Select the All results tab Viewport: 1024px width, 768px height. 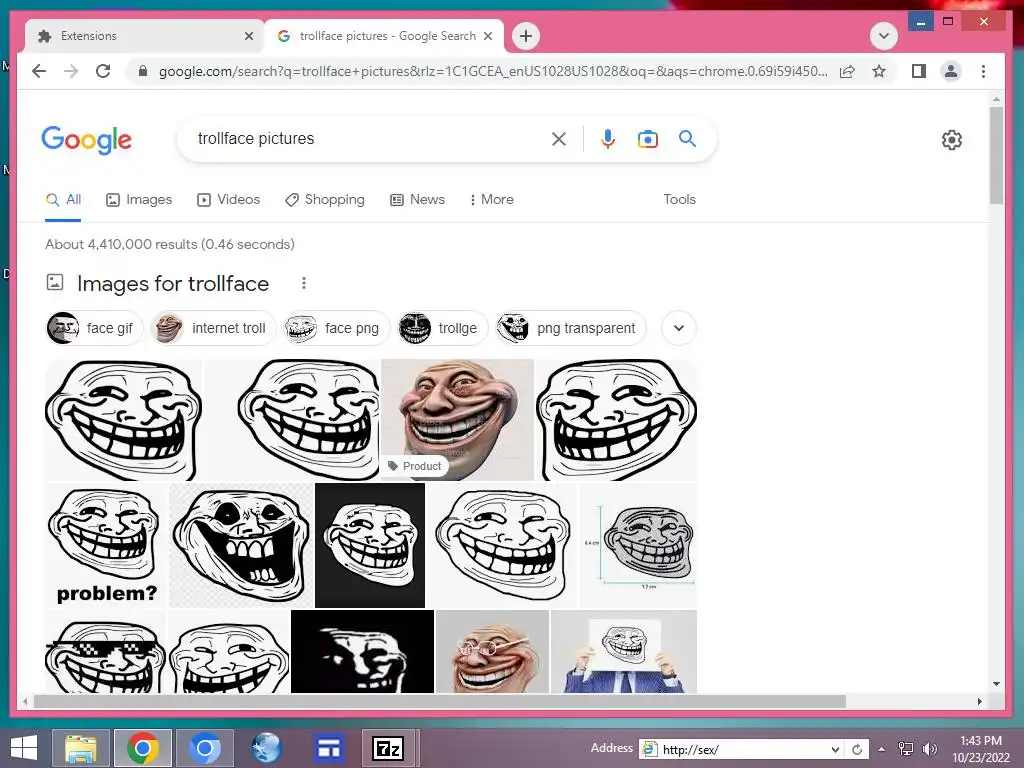point(63,200)
